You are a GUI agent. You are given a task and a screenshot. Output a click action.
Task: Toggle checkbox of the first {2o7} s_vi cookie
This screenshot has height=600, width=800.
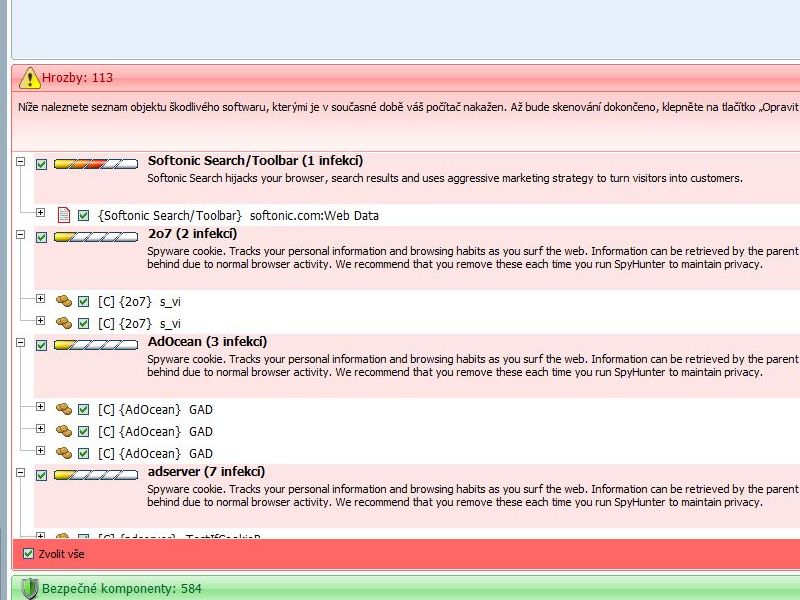coord(83,302)
